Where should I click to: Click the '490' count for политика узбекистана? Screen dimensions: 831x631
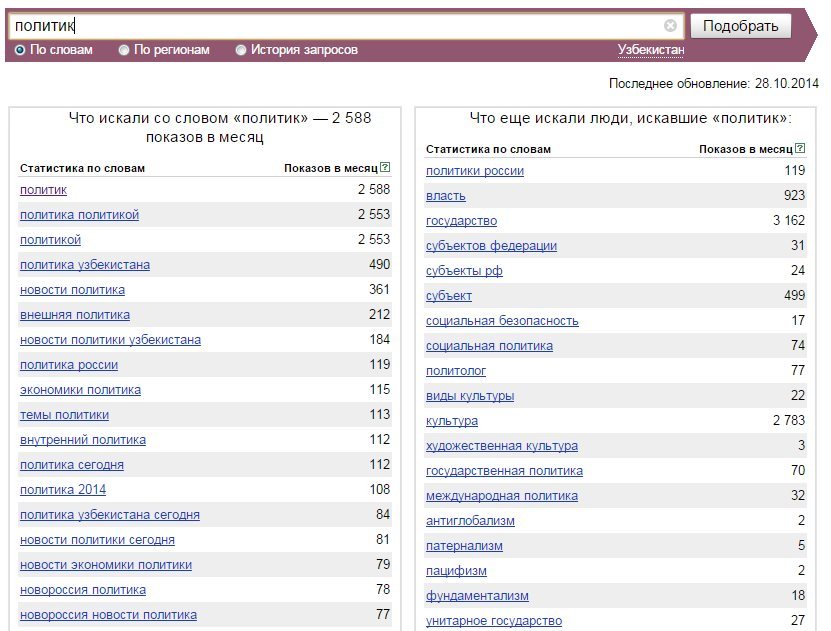click(379, 264)
